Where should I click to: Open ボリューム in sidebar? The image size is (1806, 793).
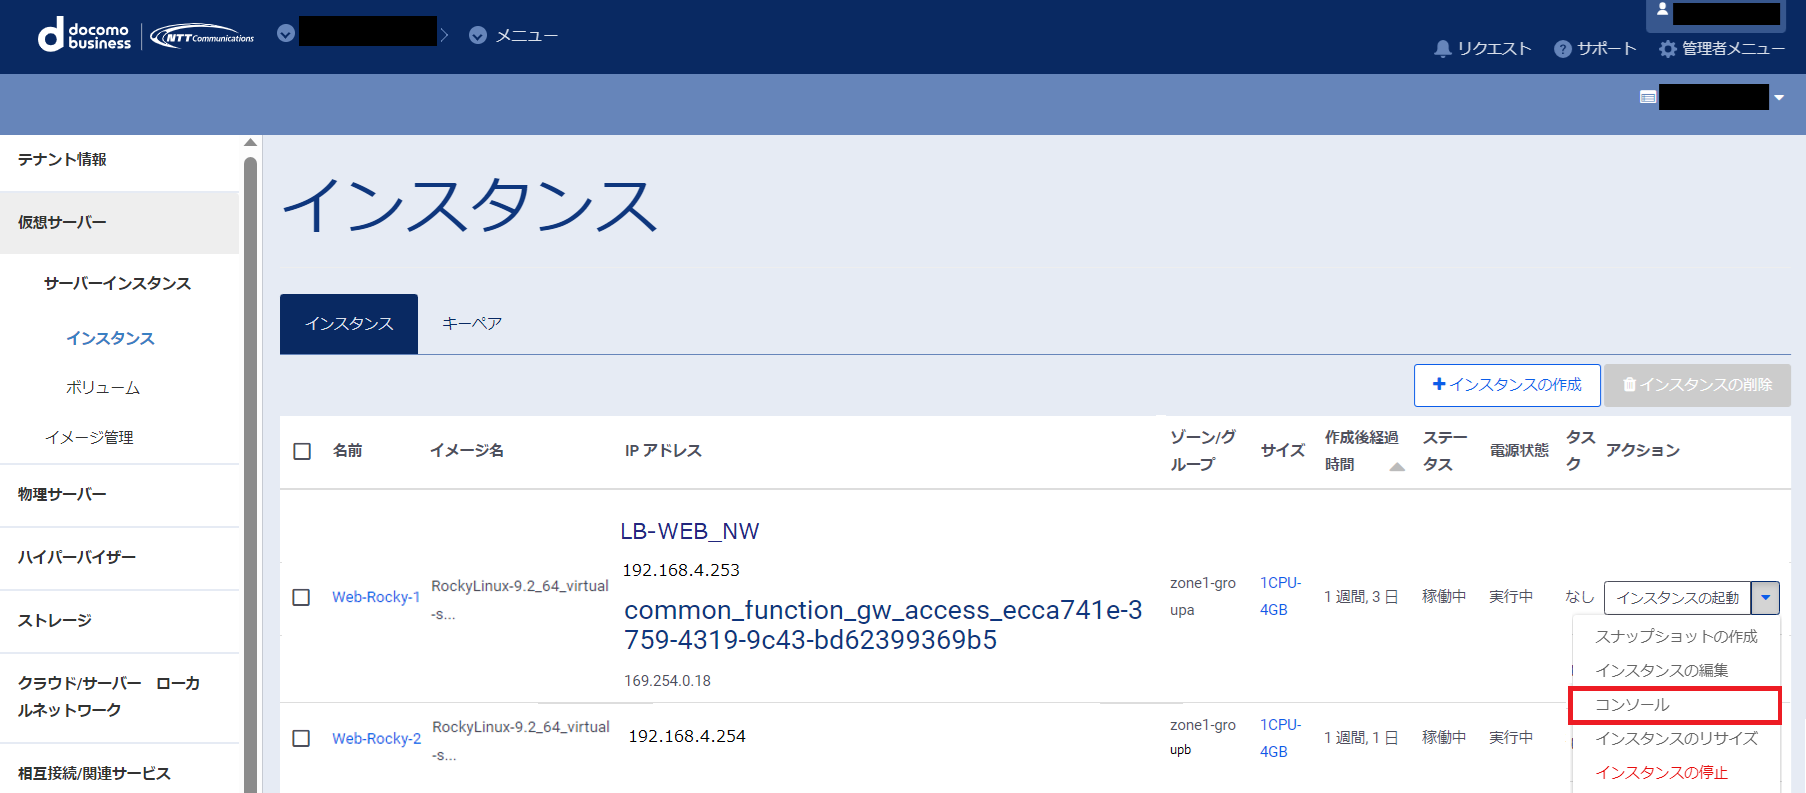point(103,387)
